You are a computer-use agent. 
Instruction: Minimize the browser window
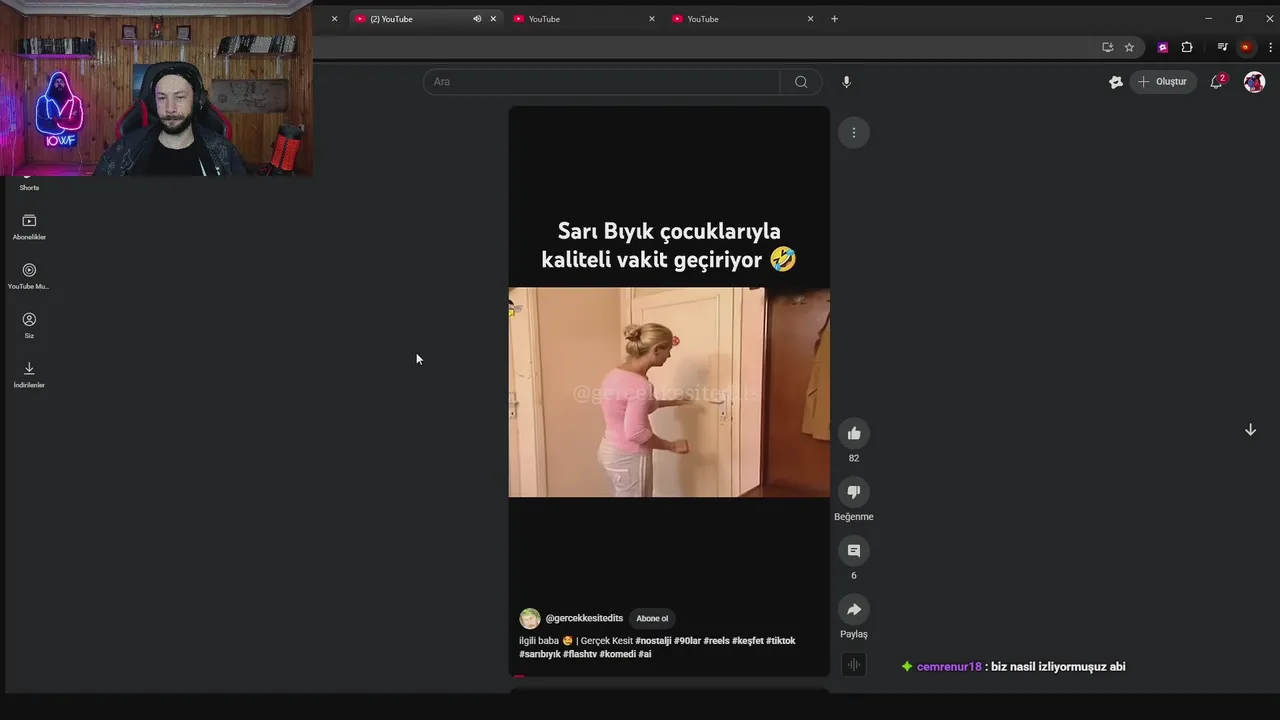click(1208, 19)
